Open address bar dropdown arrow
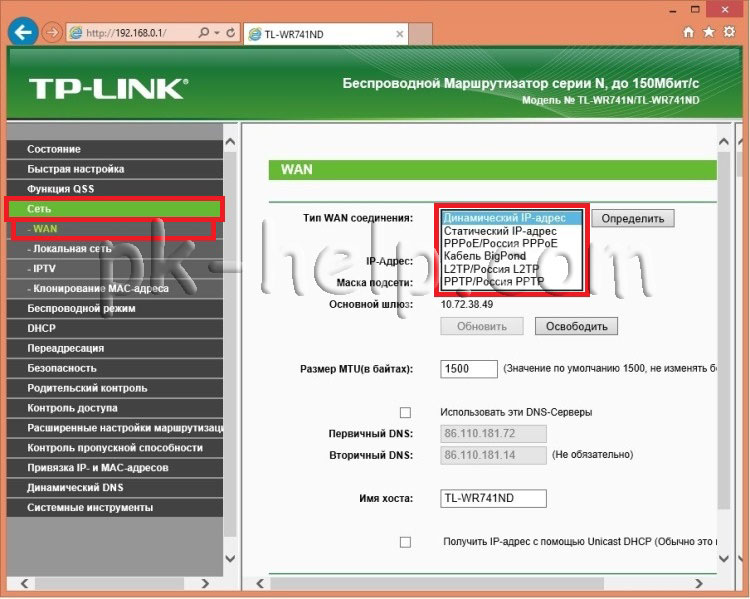The image size is (750, 599). [x=217, y=33]
